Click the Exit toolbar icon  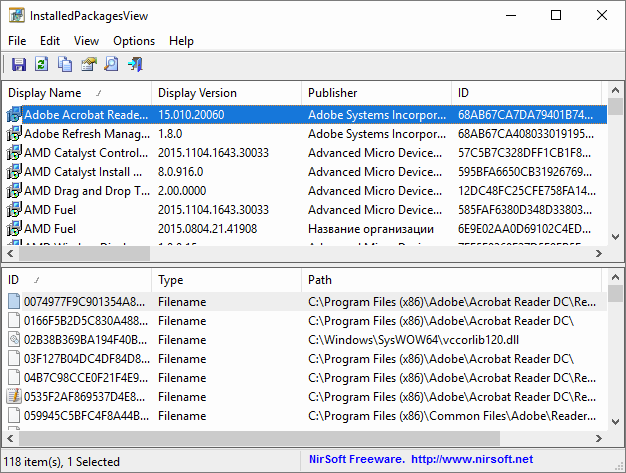pyautogui.click(x=135, y=65)
